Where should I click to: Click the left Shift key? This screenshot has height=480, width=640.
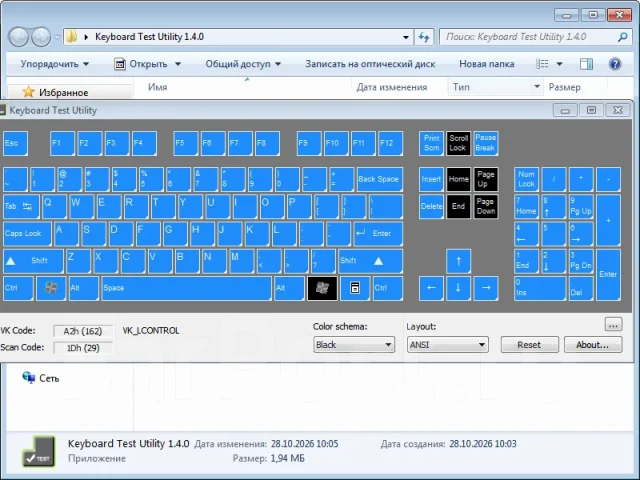33,261
